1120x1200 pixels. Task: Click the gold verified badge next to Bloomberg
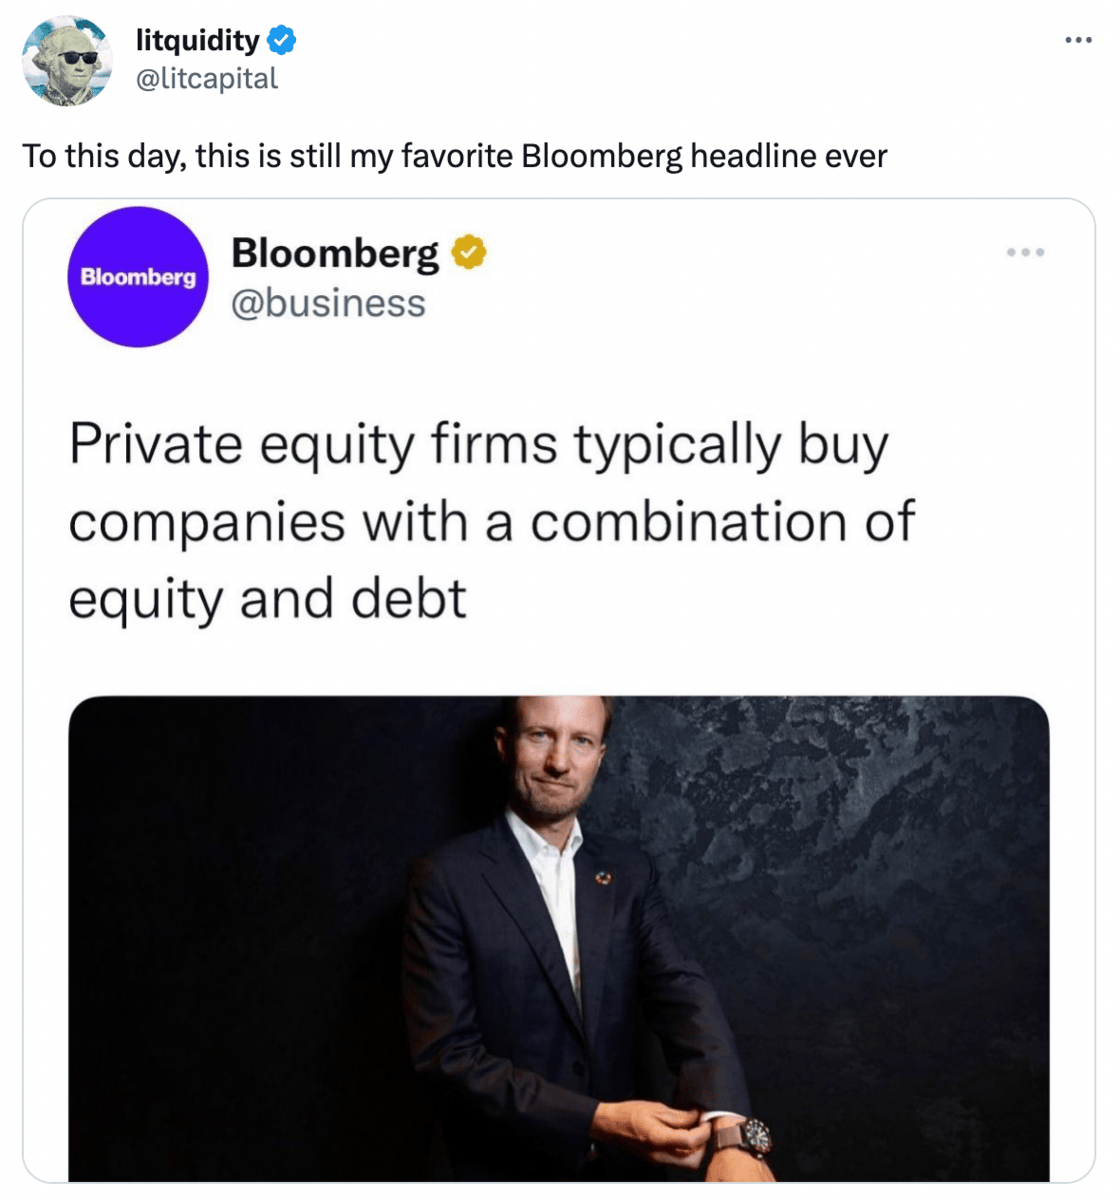click(468, 252)
